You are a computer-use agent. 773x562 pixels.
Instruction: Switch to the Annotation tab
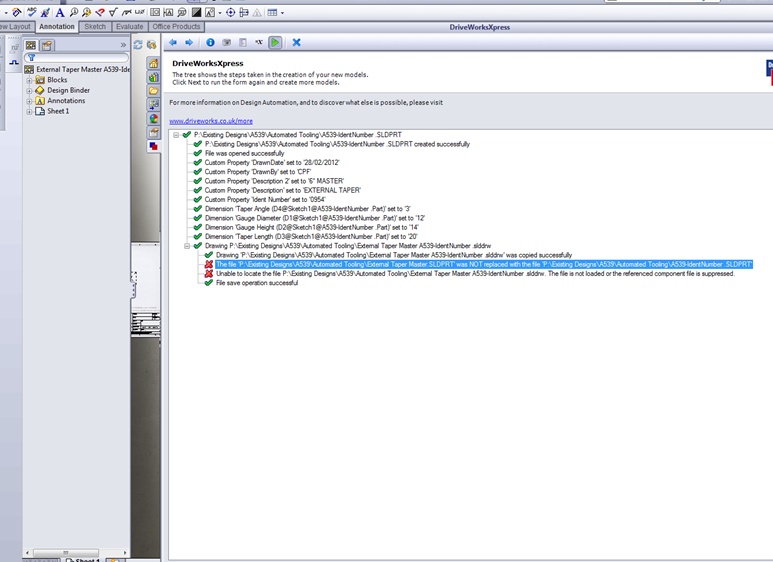57,27
